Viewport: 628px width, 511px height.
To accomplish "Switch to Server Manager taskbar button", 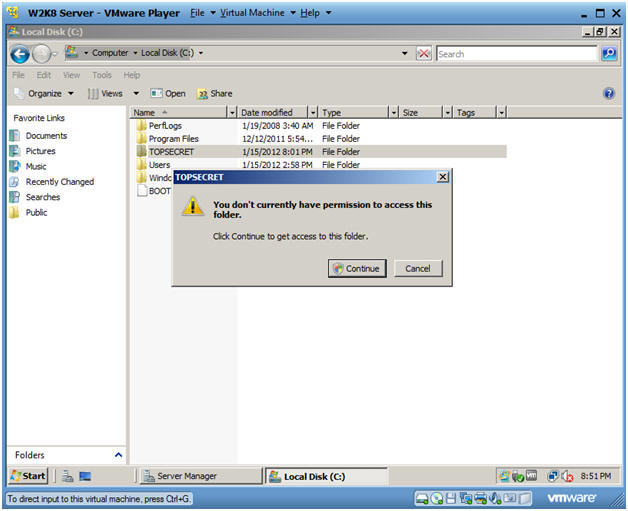I will tap(200, 476).
